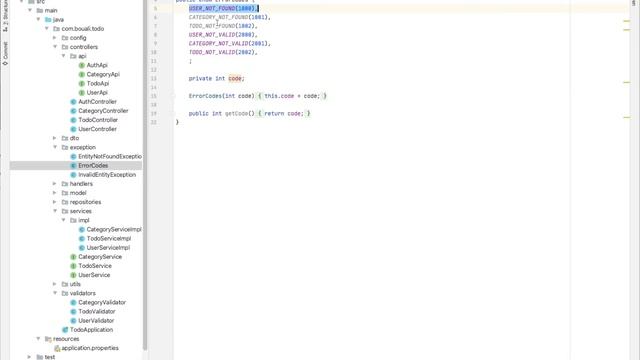Image resolution: width=640 pixels, height=360 pixels.
Task: Expand the repositories package
Action: [x=55, y=202]
